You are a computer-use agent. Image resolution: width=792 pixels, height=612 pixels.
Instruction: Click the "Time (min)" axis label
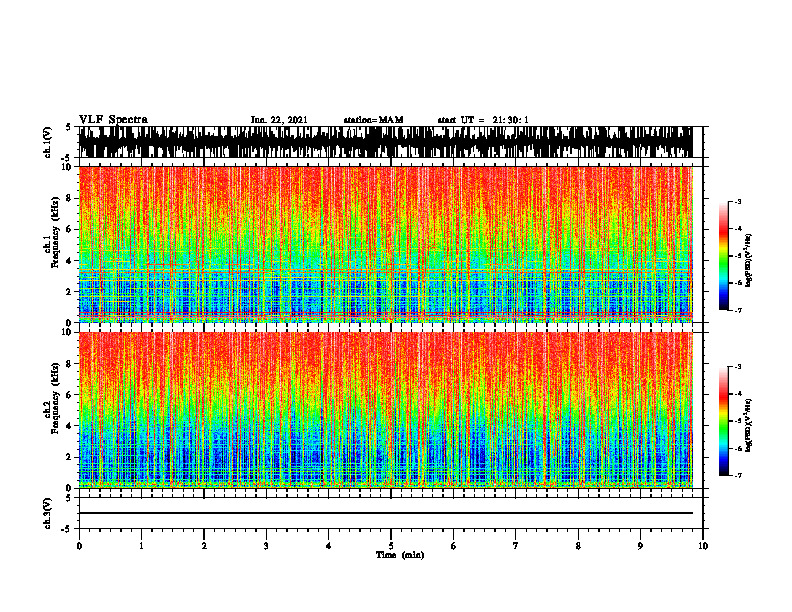[400, 555]
